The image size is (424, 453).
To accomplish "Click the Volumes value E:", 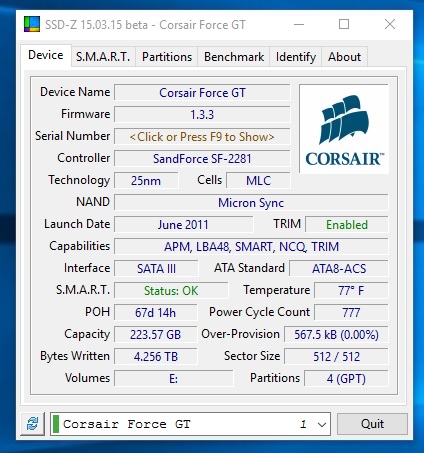I will pyautogui.click(x=174, y=379).
